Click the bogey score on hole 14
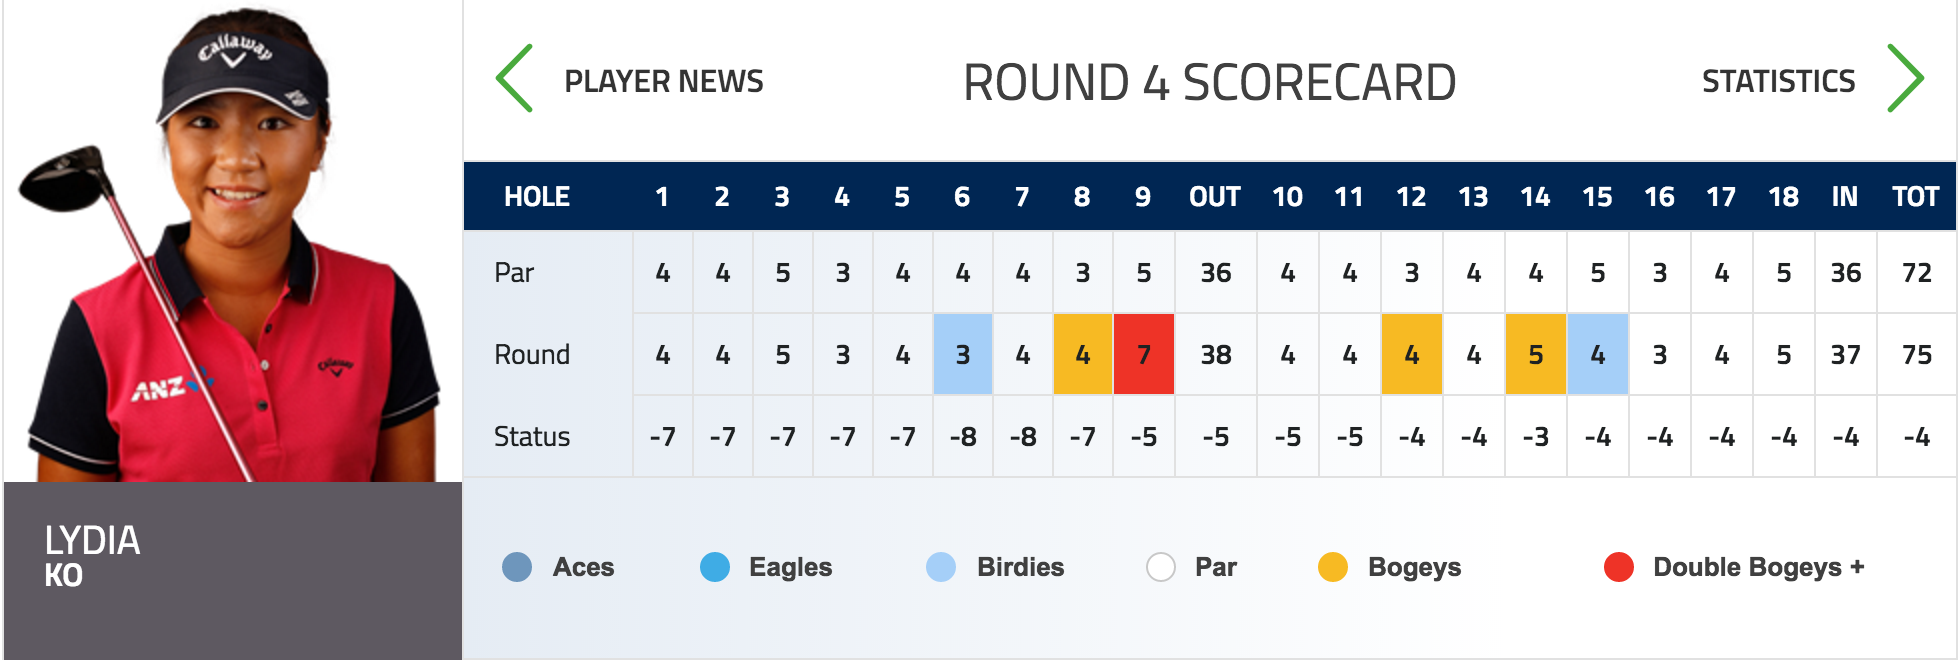Viewport: 1958px width, 660px height. pyautogui.click(x=1535, y=354)
